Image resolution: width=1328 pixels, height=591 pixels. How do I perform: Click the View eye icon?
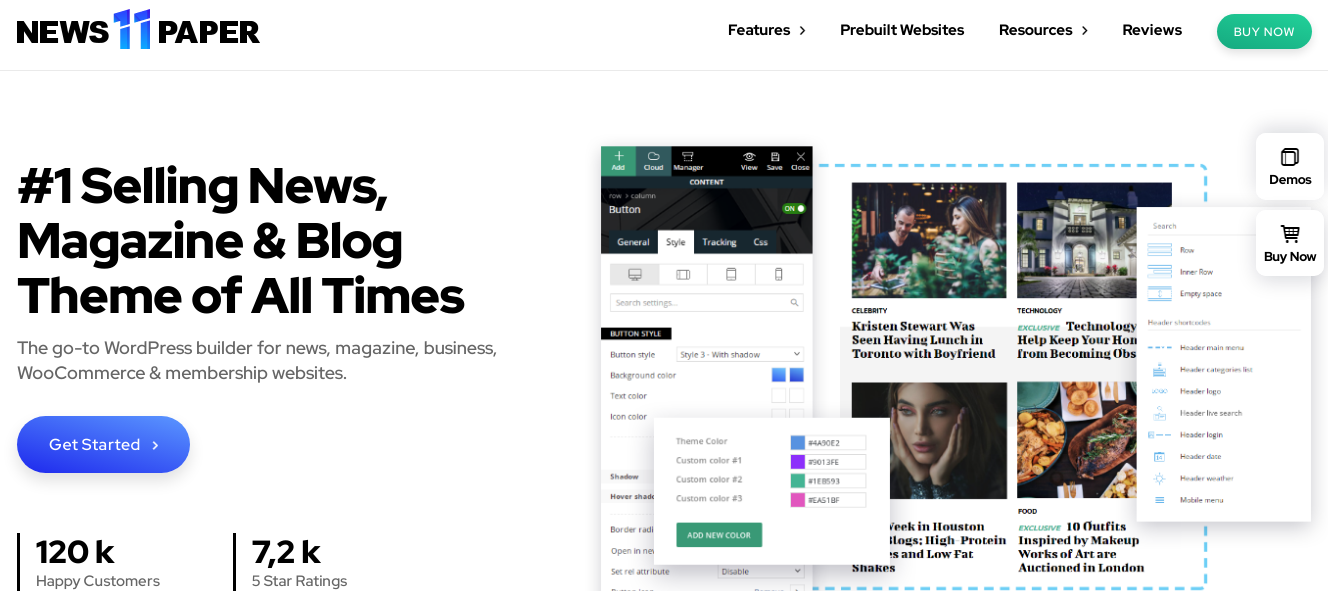748,158
